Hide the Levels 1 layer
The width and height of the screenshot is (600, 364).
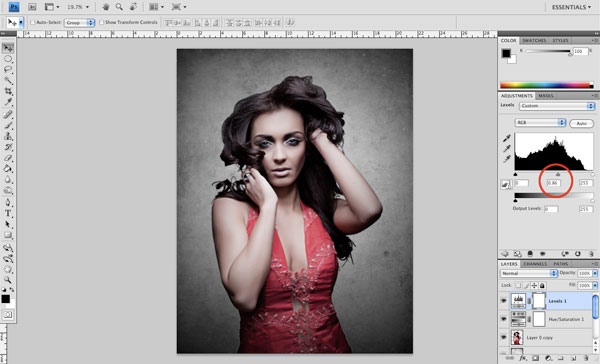[x=504, y=301]
